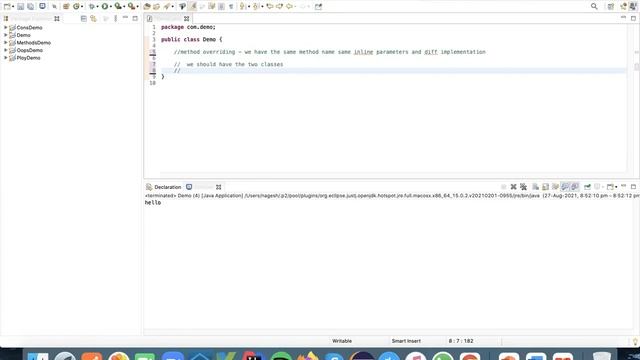Toggle Link with Editor in Package Explorer
This screenshot has height=360, width=640.
[x=93, y=18]
